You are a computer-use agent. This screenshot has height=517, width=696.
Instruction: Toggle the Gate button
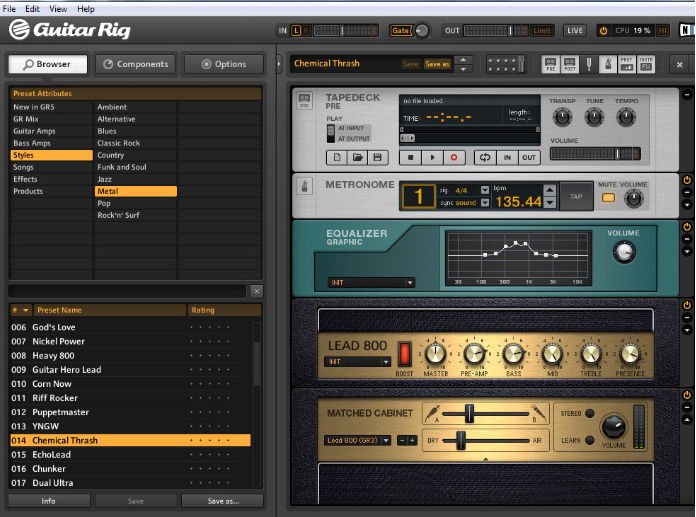coord(400,31)
